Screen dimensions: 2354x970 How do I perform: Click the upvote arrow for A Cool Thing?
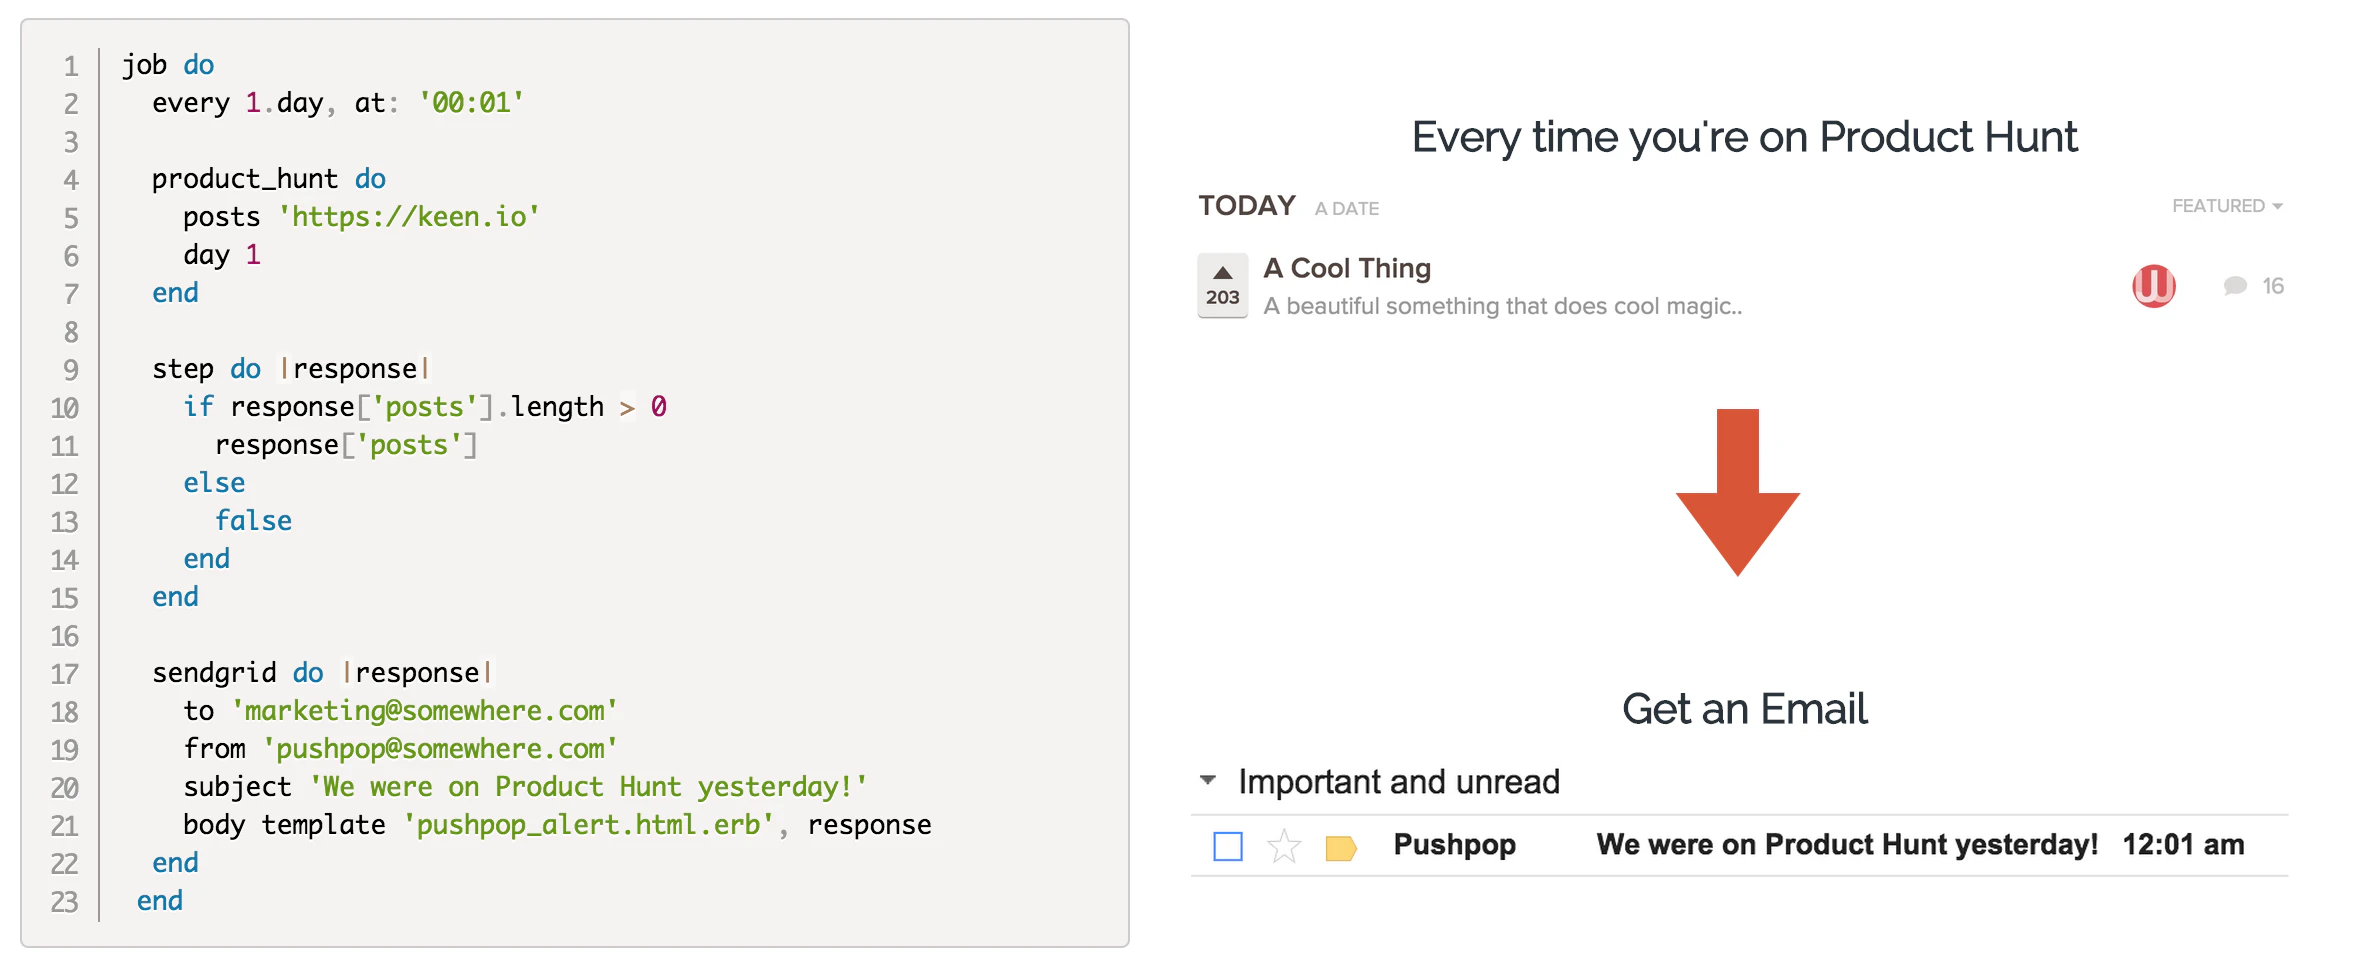point(1222,270)
